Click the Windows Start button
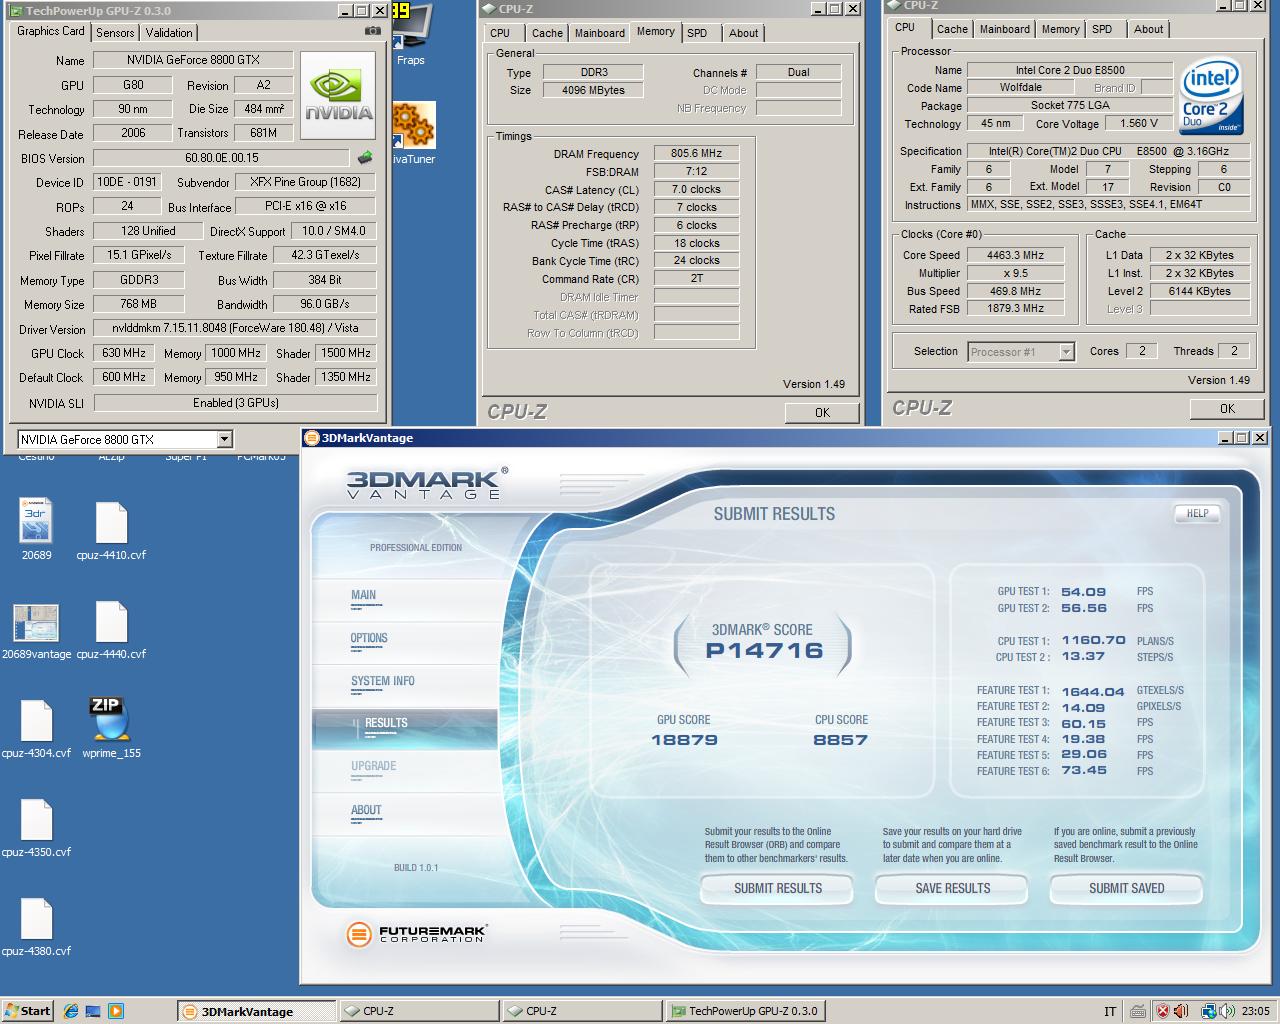Image resolution: width=1280 pixels, height=1024 pixels. pos(28,1011)
